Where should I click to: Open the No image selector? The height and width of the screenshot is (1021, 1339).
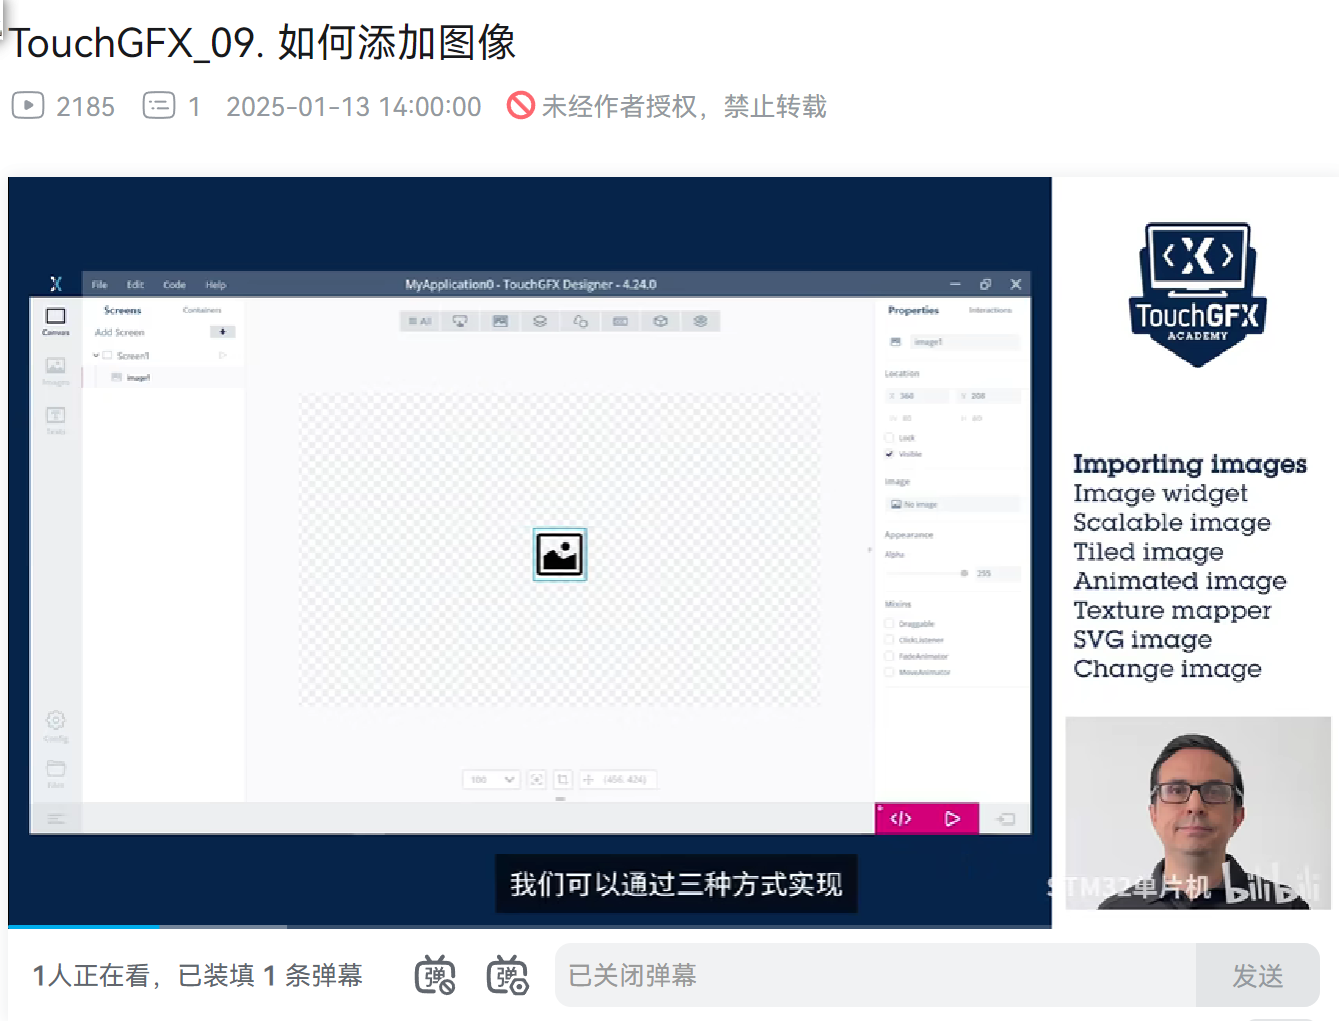pos(952,505)
